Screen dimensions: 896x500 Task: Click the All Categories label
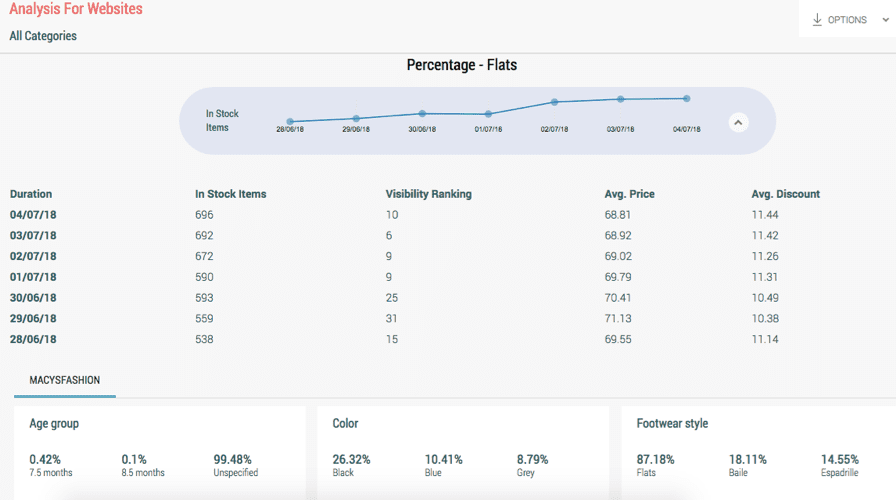click(43, 36)
